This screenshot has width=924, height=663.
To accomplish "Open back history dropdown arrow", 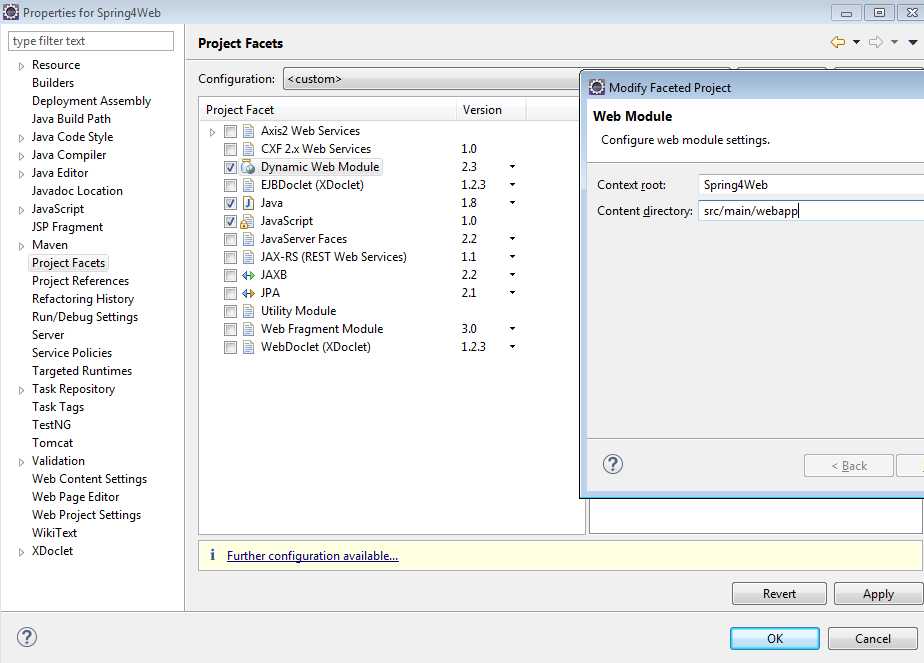I will pos(856,42).
